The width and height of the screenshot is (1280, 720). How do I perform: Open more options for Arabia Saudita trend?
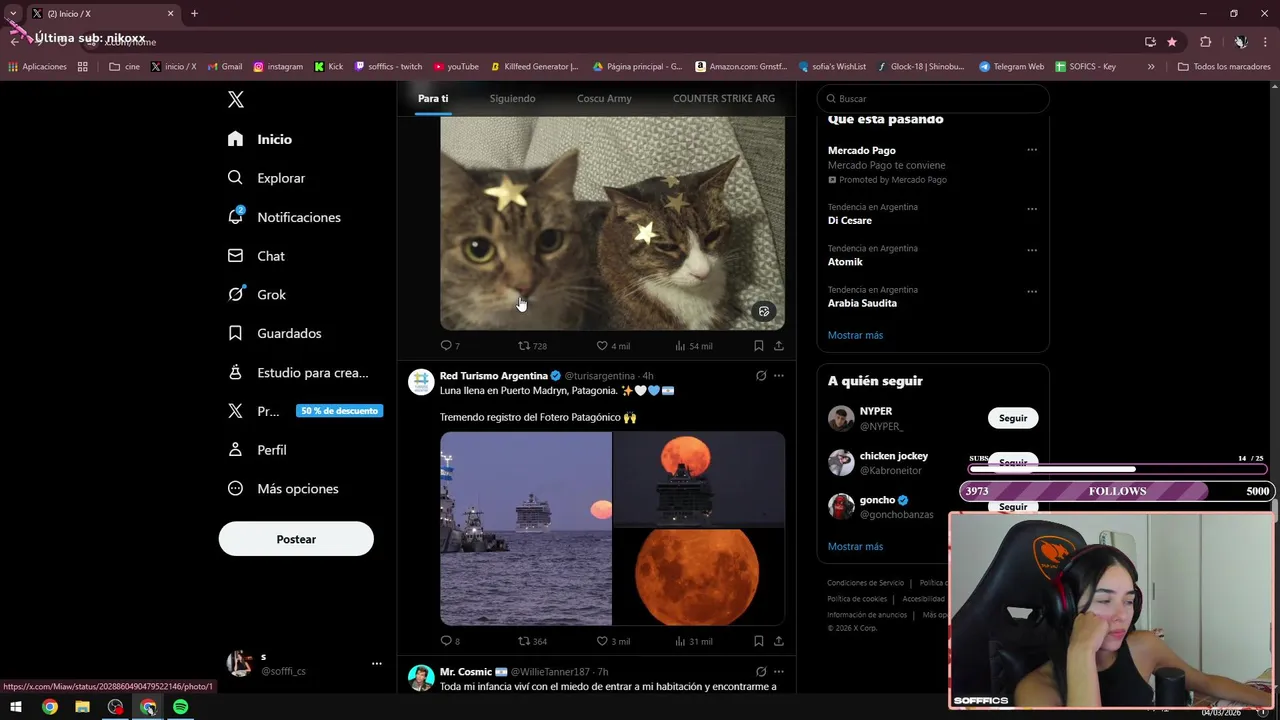click(1032, 291)
